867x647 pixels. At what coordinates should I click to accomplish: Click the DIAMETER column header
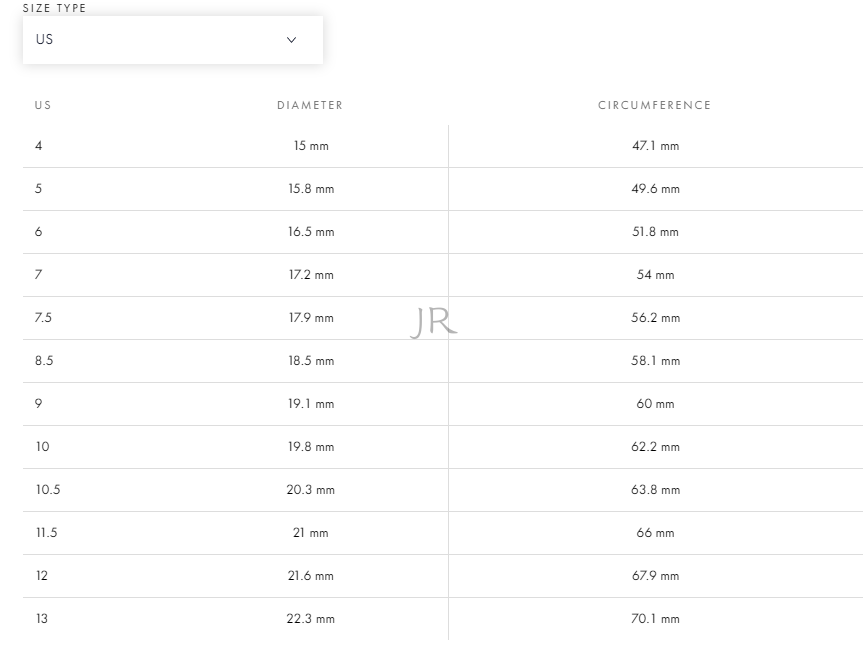(310, 105)
